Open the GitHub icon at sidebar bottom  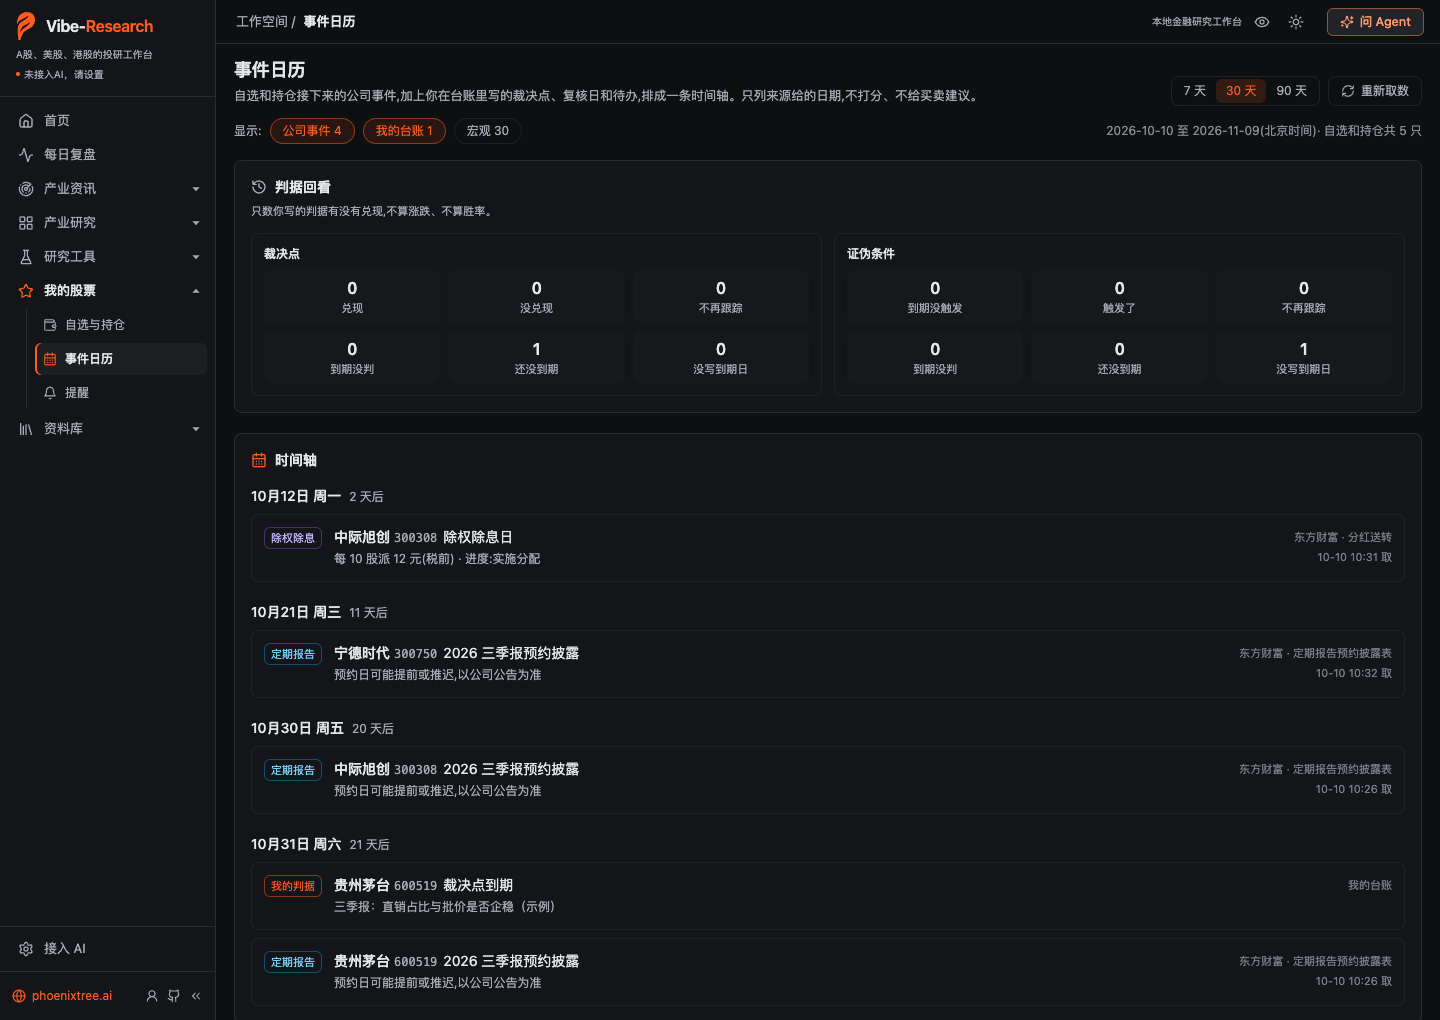click(x=174, y=996)
